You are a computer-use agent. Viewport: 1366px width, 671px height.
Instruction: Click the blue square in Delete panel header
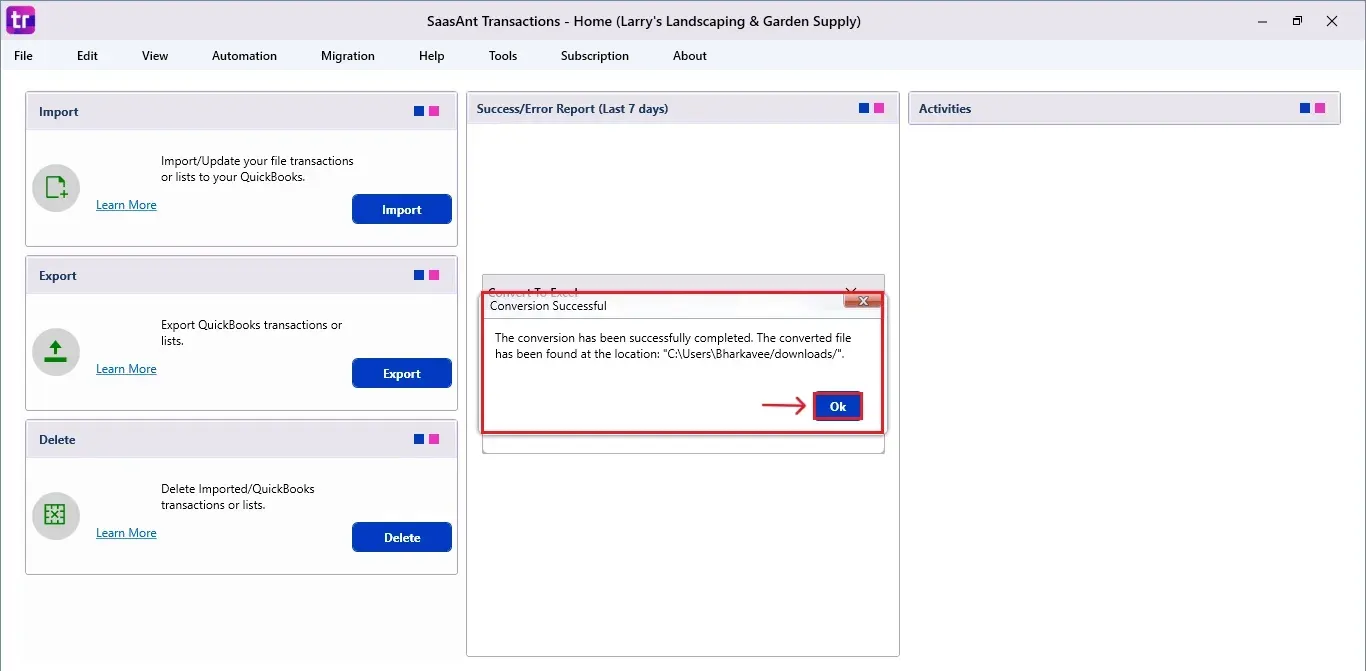(x=419, y=439)
